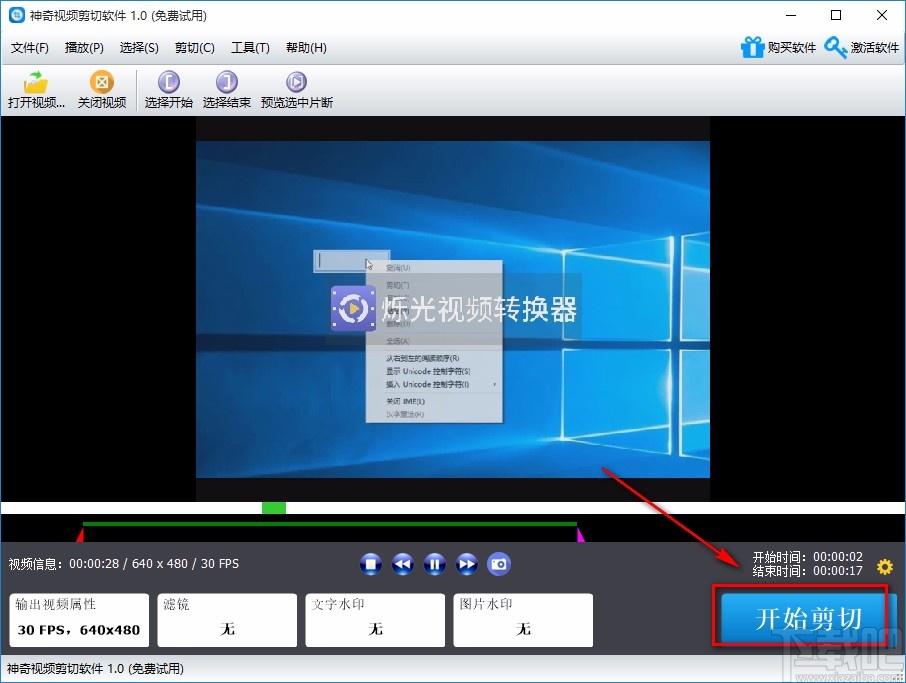Open the 选择(S) menu
This screenshot has width=906, height=683.
tap(139, 47)
